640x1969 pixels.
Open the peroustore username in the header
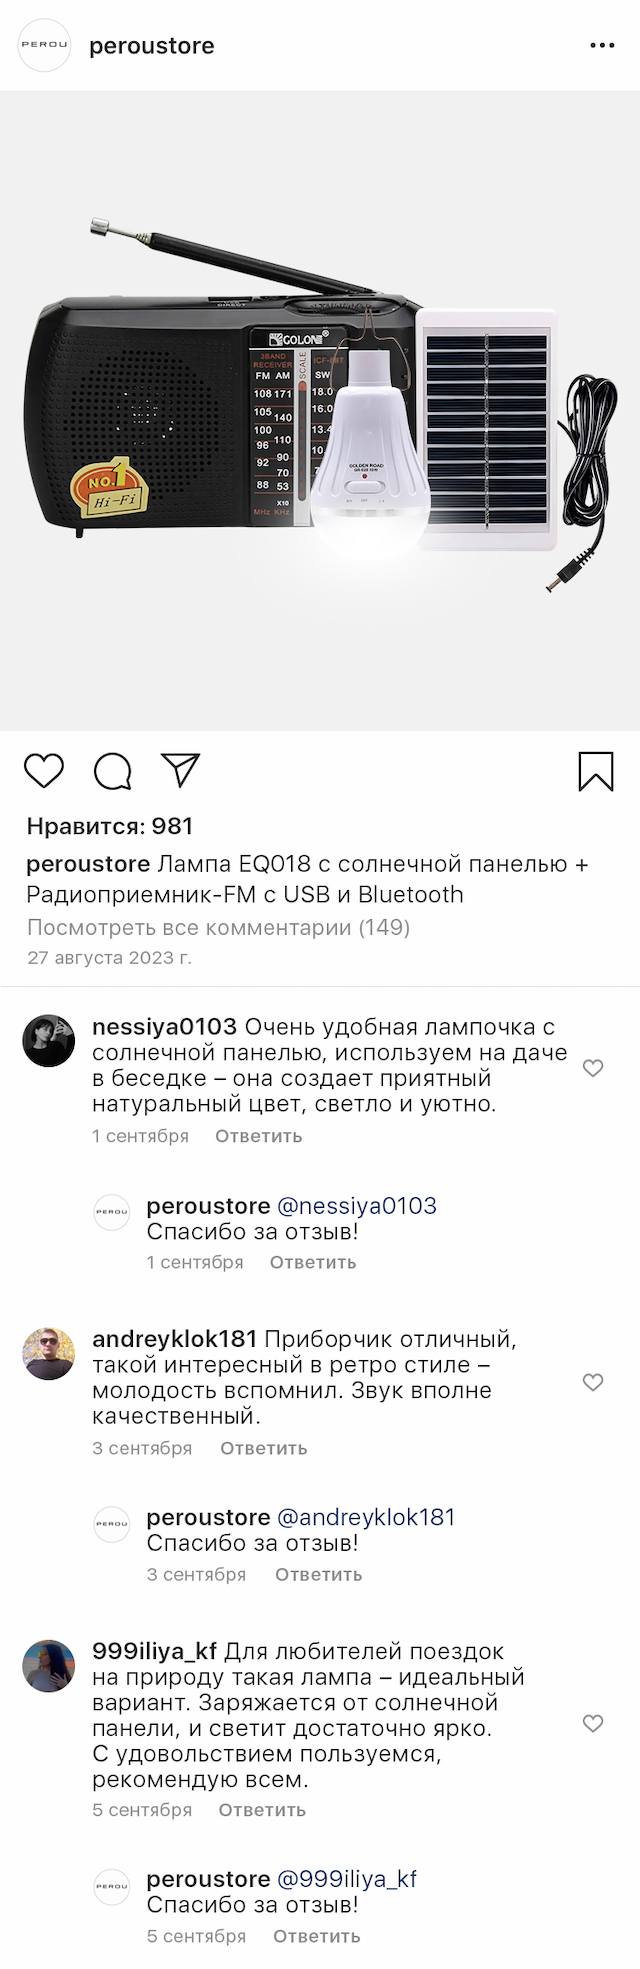tap(152, 46)
